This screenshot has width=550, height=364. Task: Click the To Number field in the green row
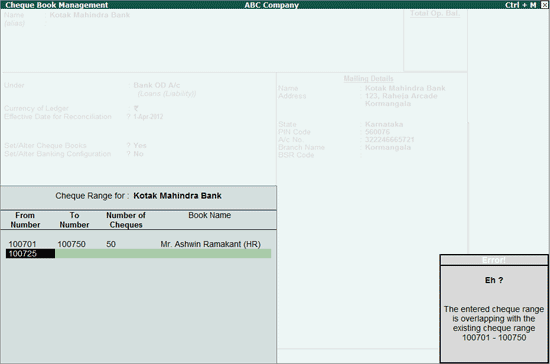point(74,254)
